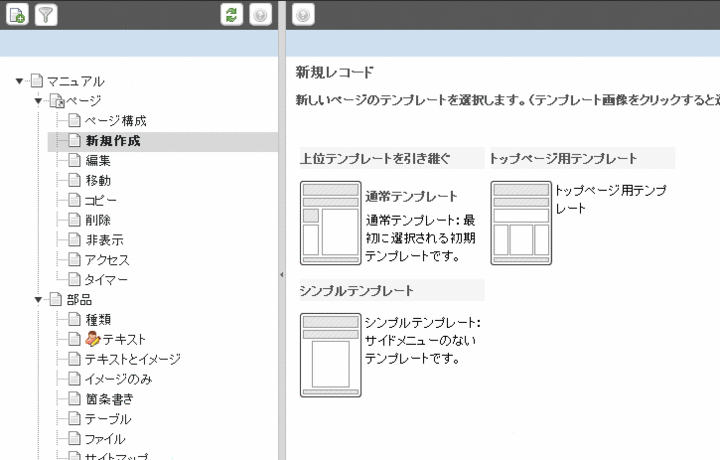Viewport: 720px width, 460px height.
Task: Collapse the ページ tree branch
Action: pyautogui.click(x=38, y=101)
